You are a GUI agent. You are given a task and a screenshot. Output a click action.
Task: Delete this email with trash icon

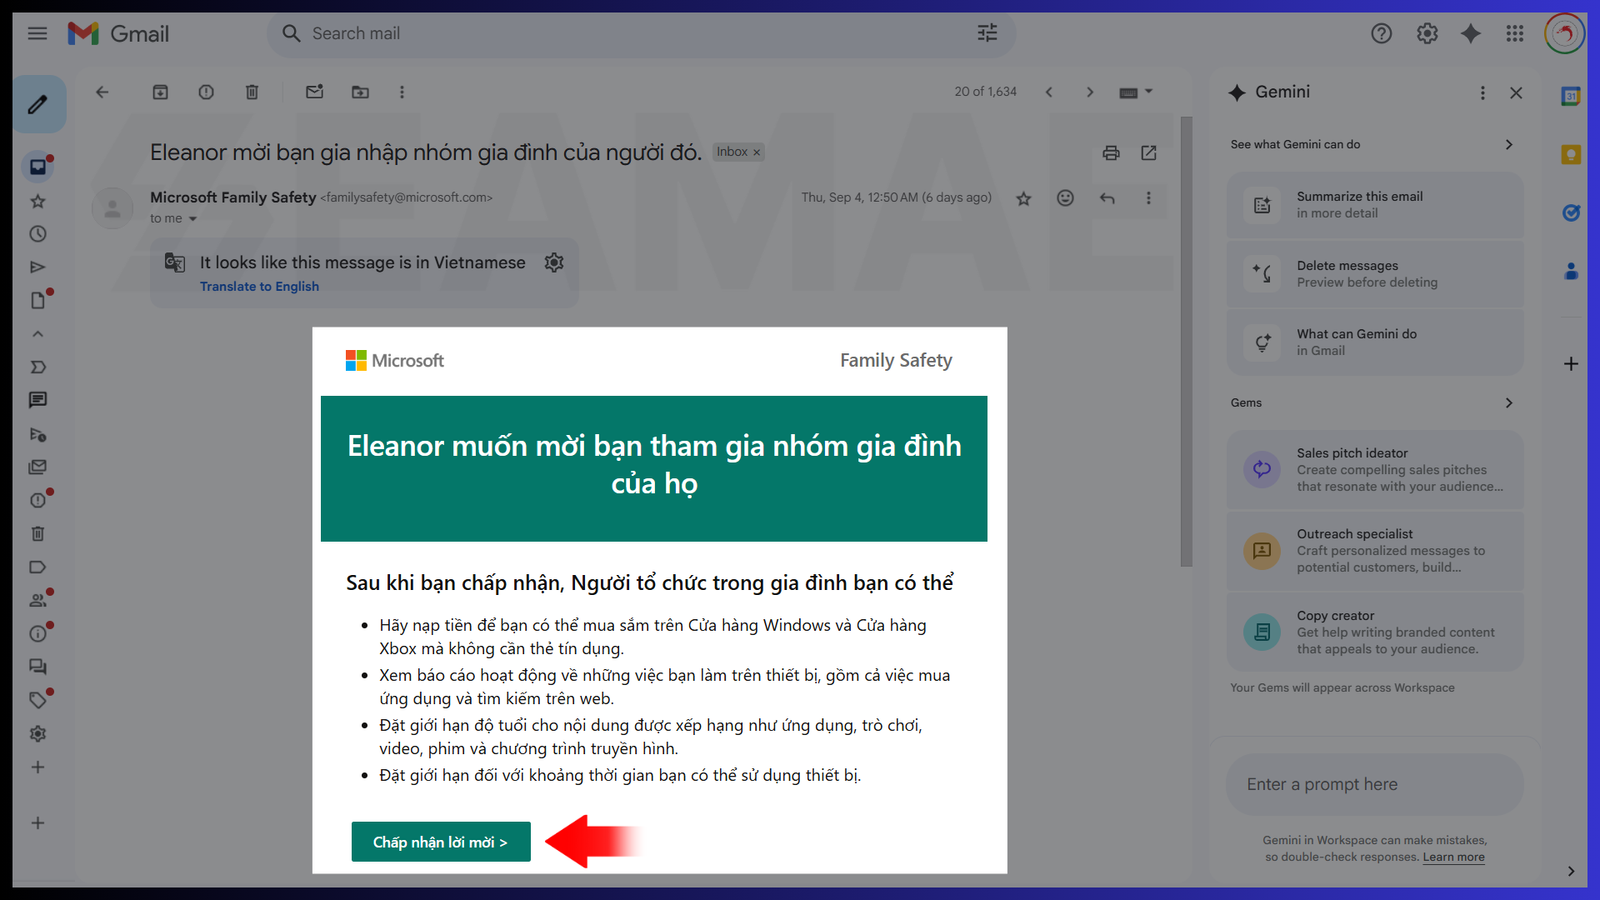[252, 92]
